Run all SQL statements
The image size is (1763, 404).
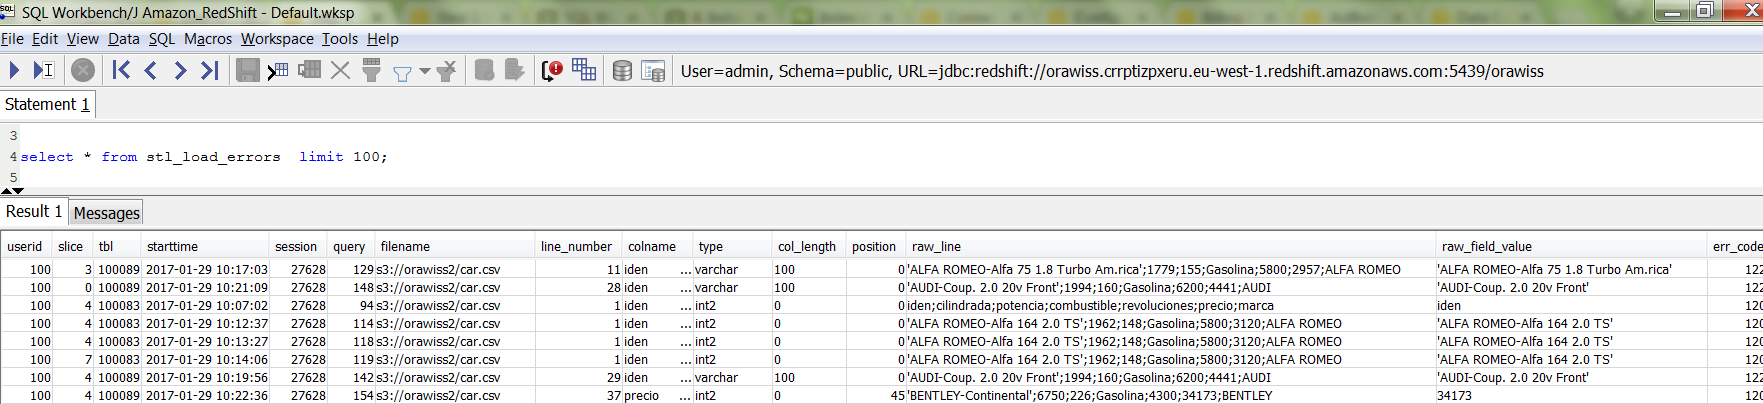pyautogui.click(x=15, y=70)
